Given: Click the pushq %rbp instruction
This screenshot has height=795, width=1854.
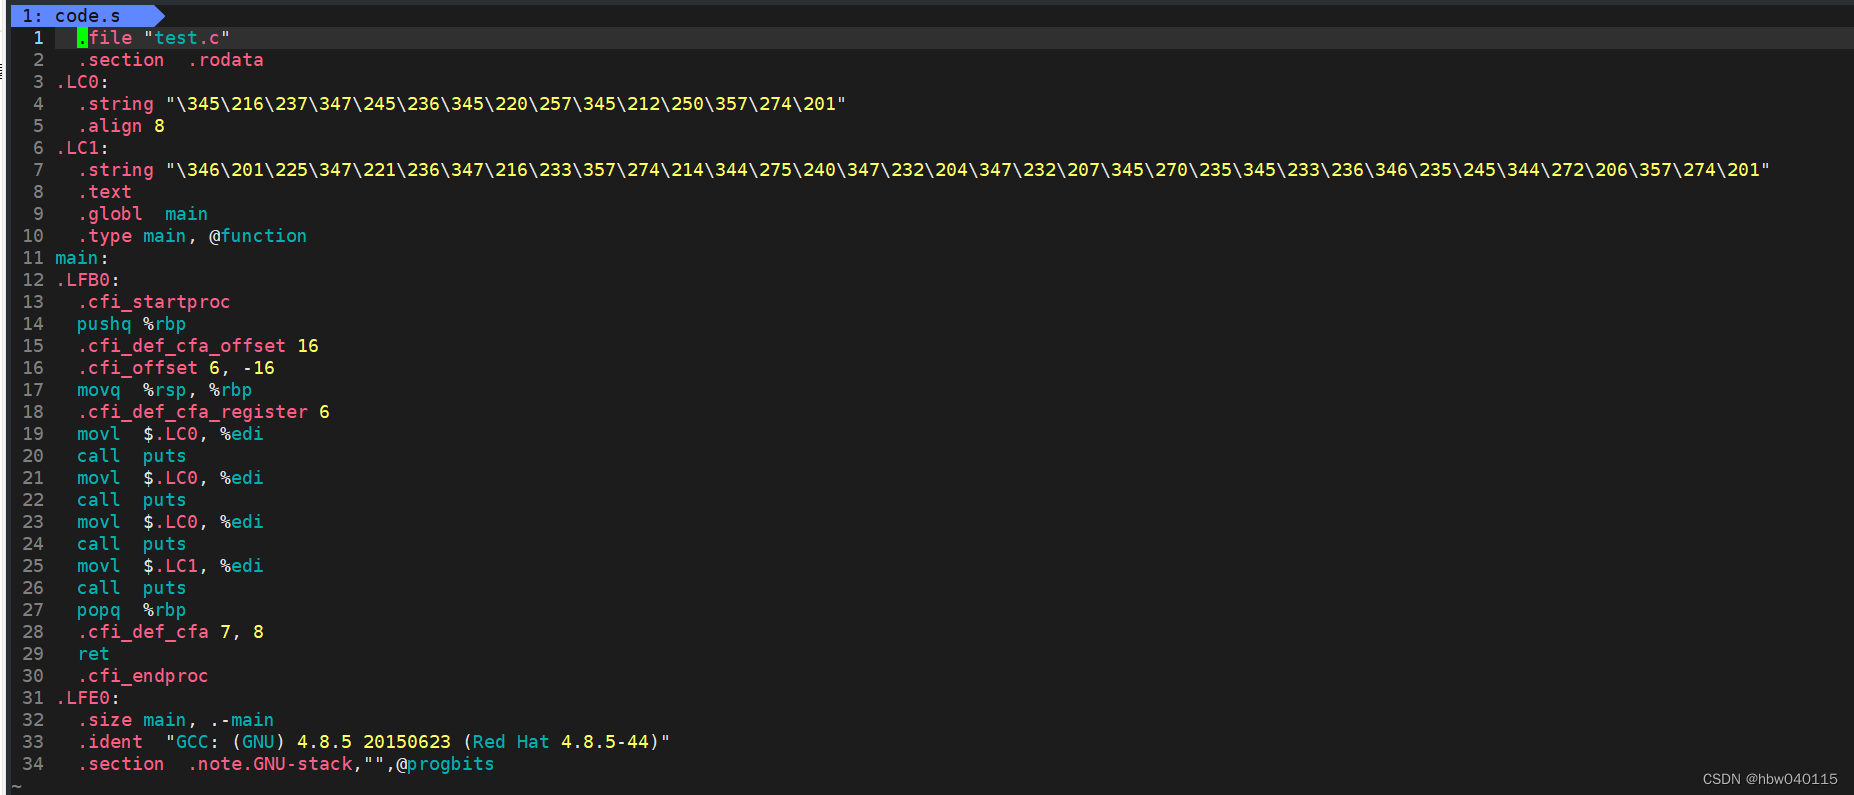Looking at the screenshot, I should tap(132, 323).
